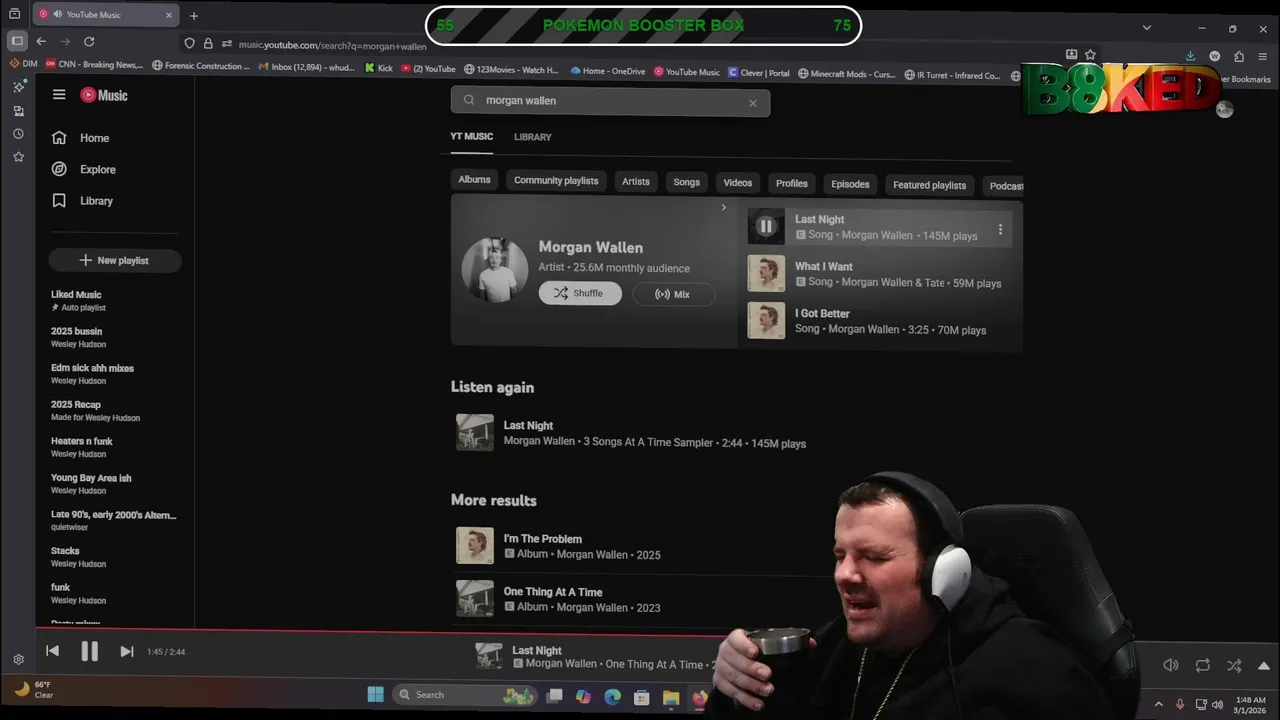Image resolution: width=1280 pixels, height=720 pixels.
Task: Reload the browser page
Action: click(x=89, y=42)
